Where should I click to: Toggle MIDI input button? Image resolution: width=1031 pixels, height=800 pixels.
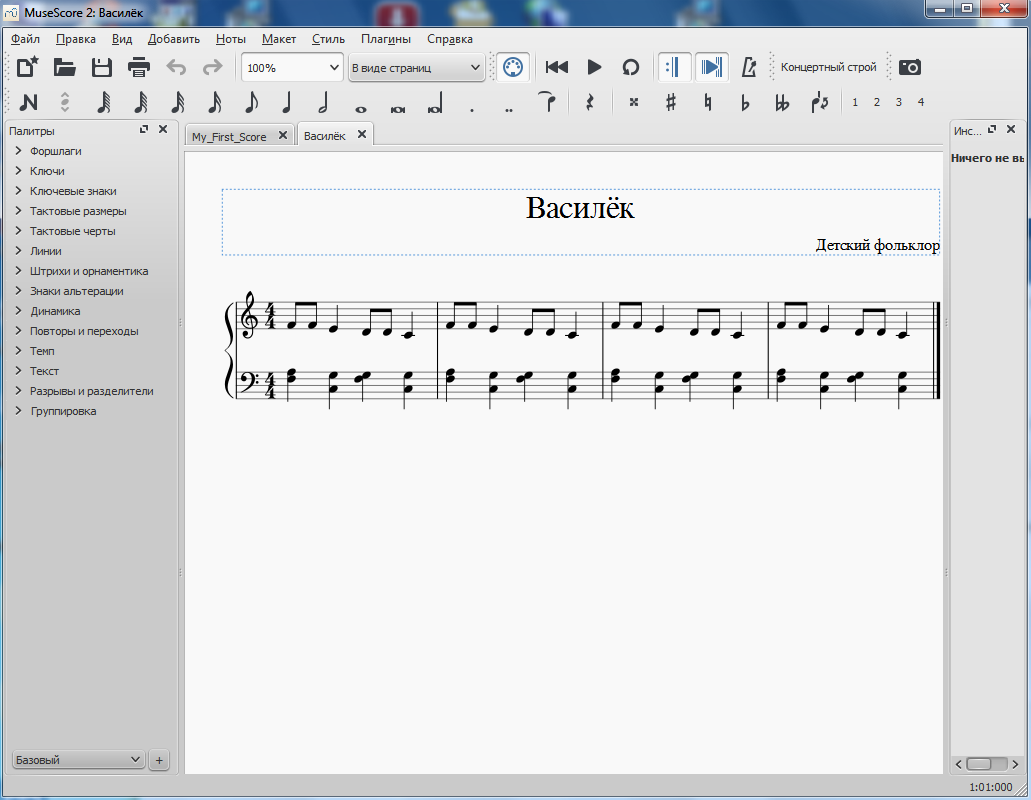tap(512, 67)
